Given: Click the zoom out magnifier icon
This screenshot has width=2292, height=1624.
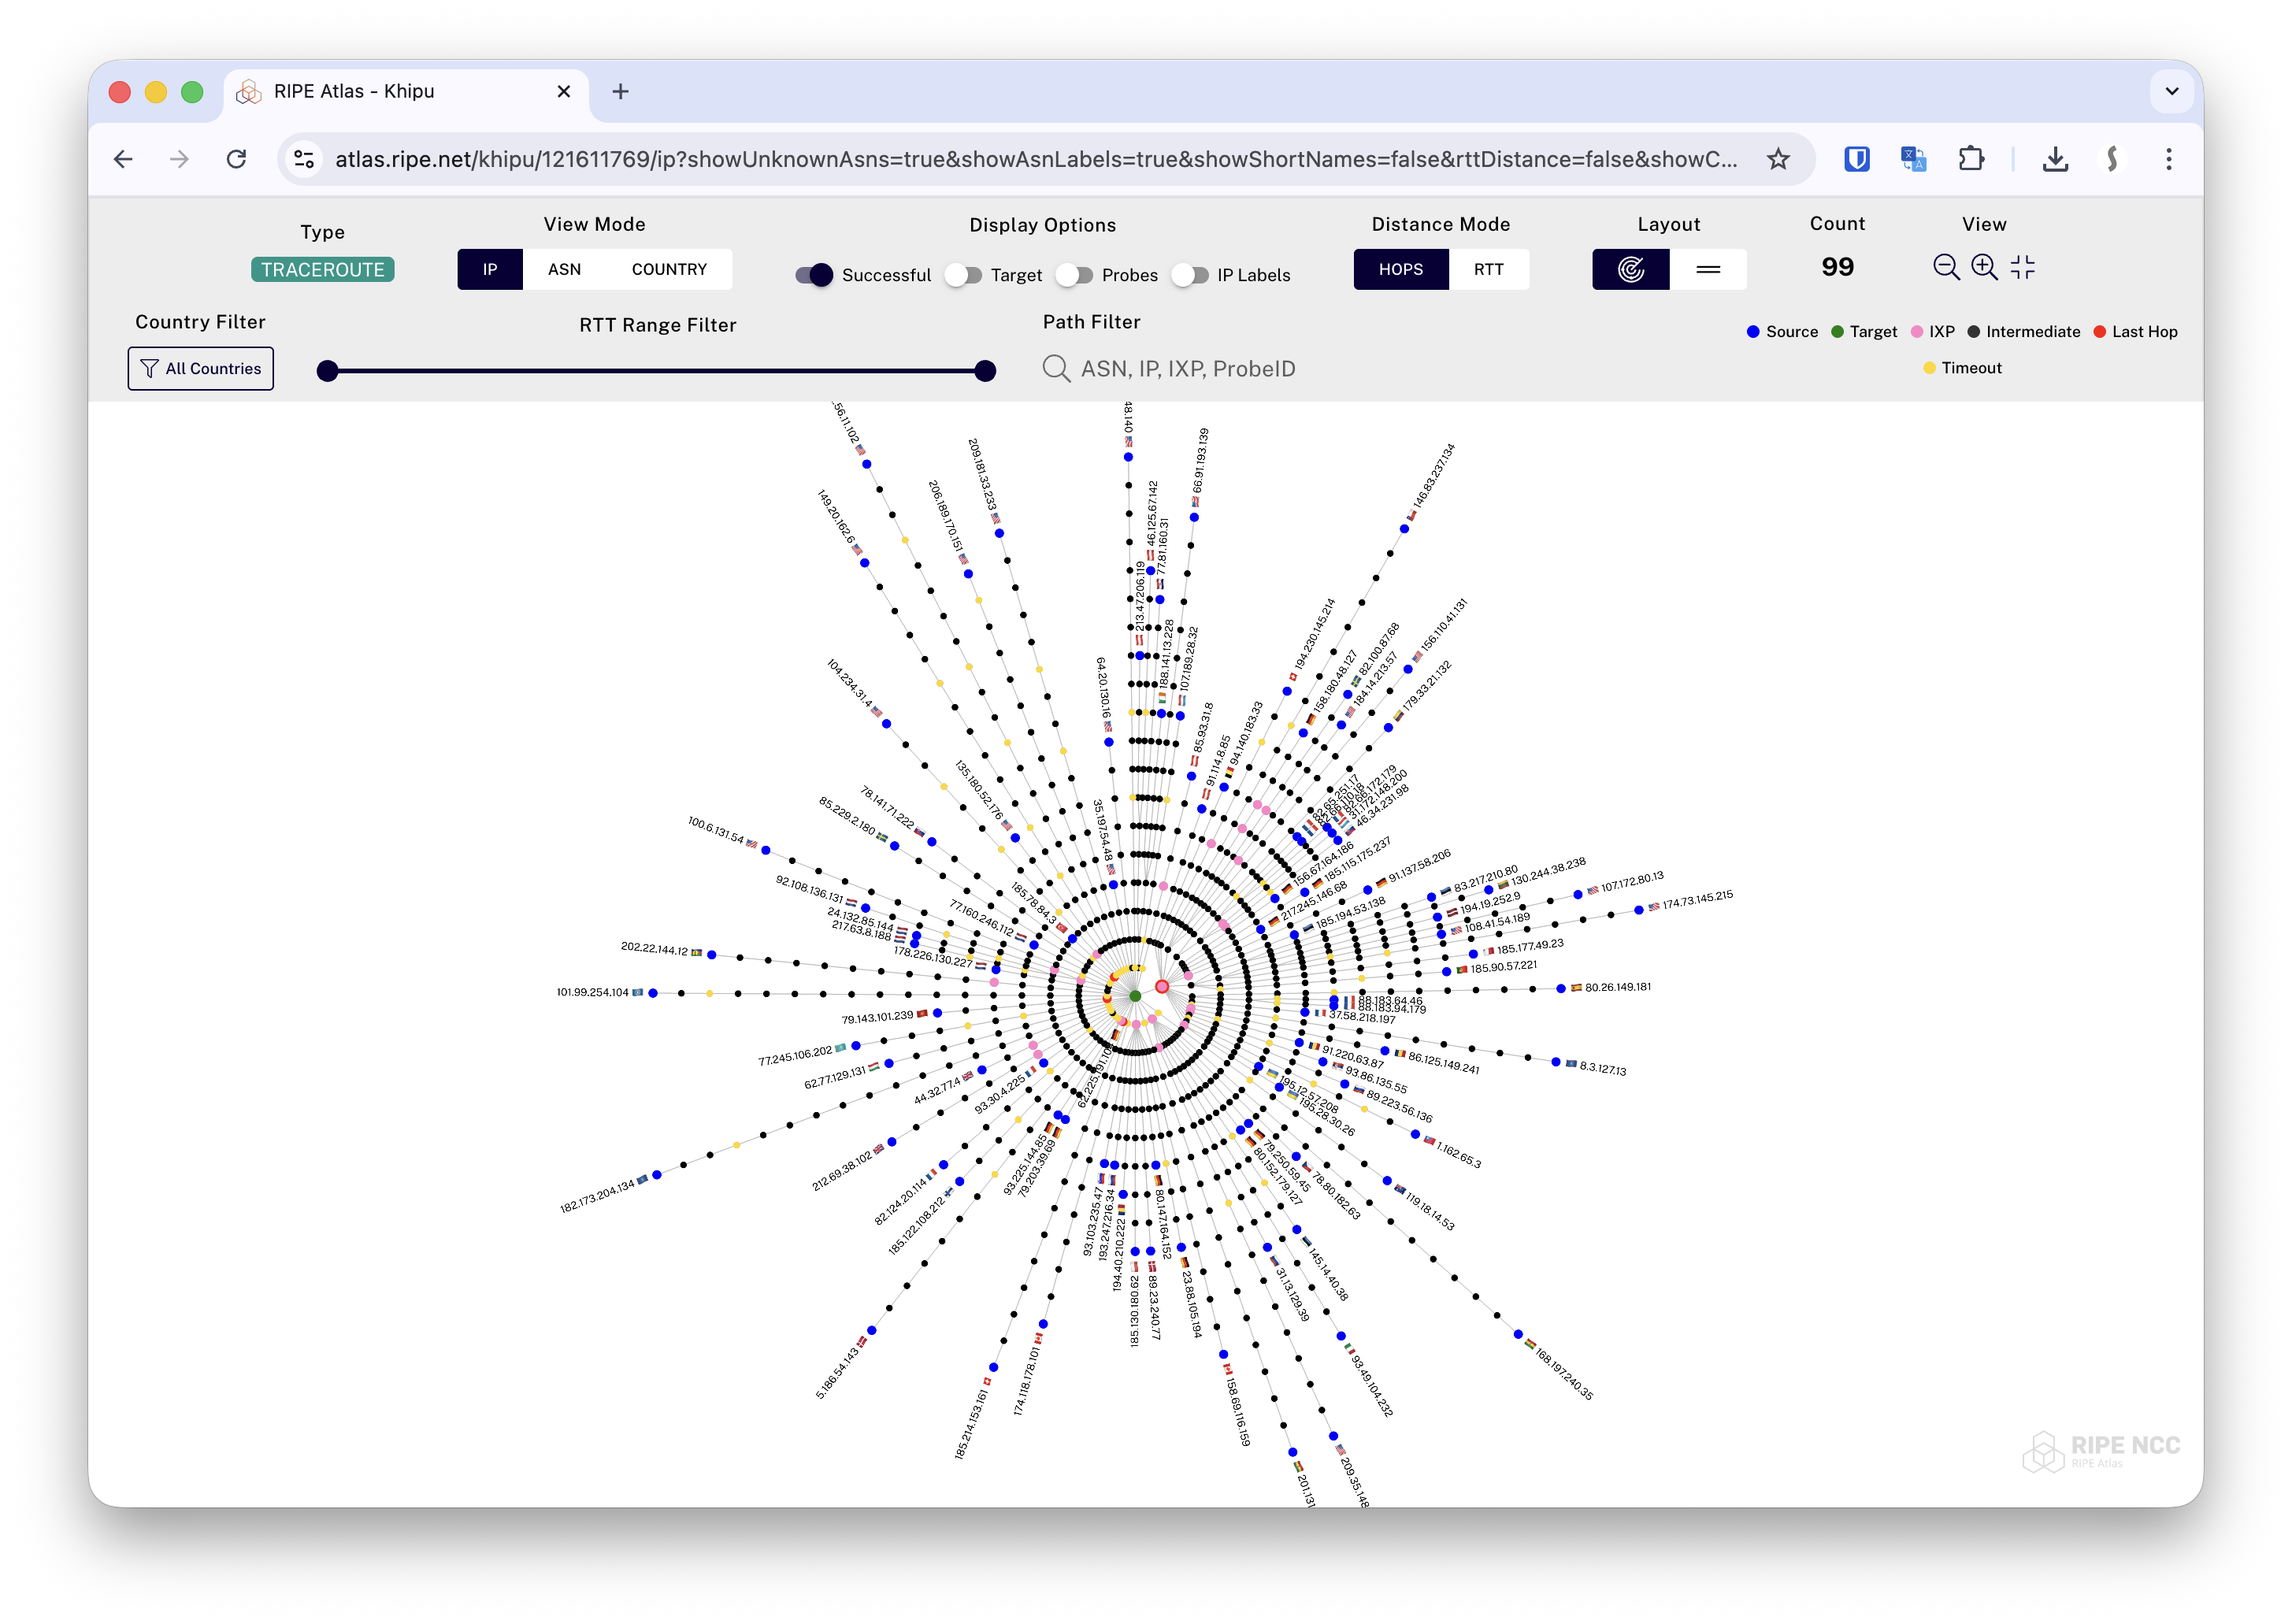Looking at the screenshot, I should pyautogui.click(x=1947, y=267).
